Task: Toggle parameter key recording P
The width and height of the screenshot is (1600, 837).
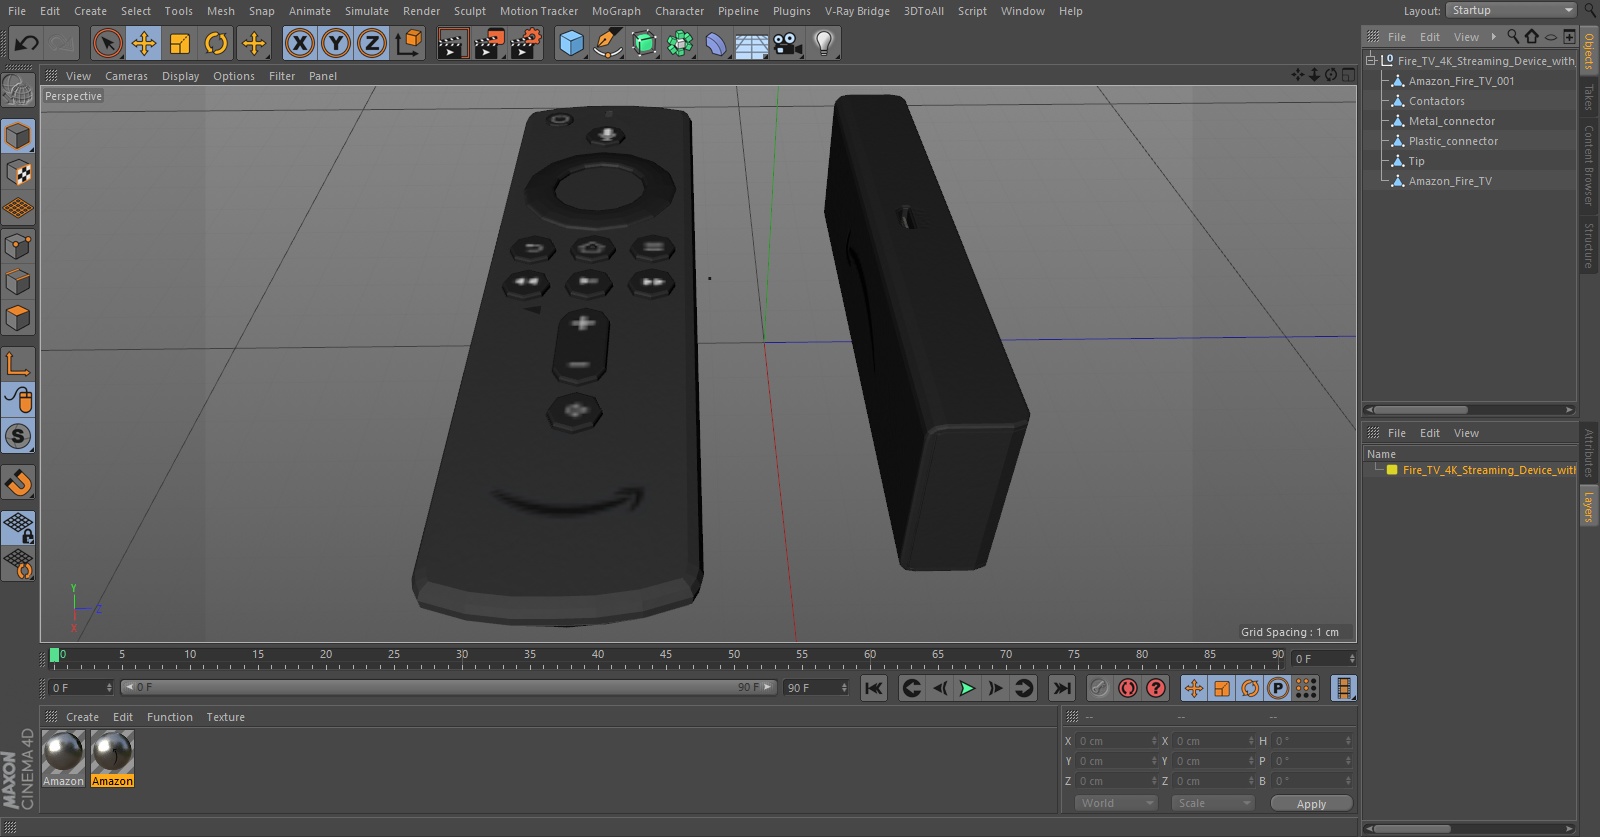Action: (1278, 688)
